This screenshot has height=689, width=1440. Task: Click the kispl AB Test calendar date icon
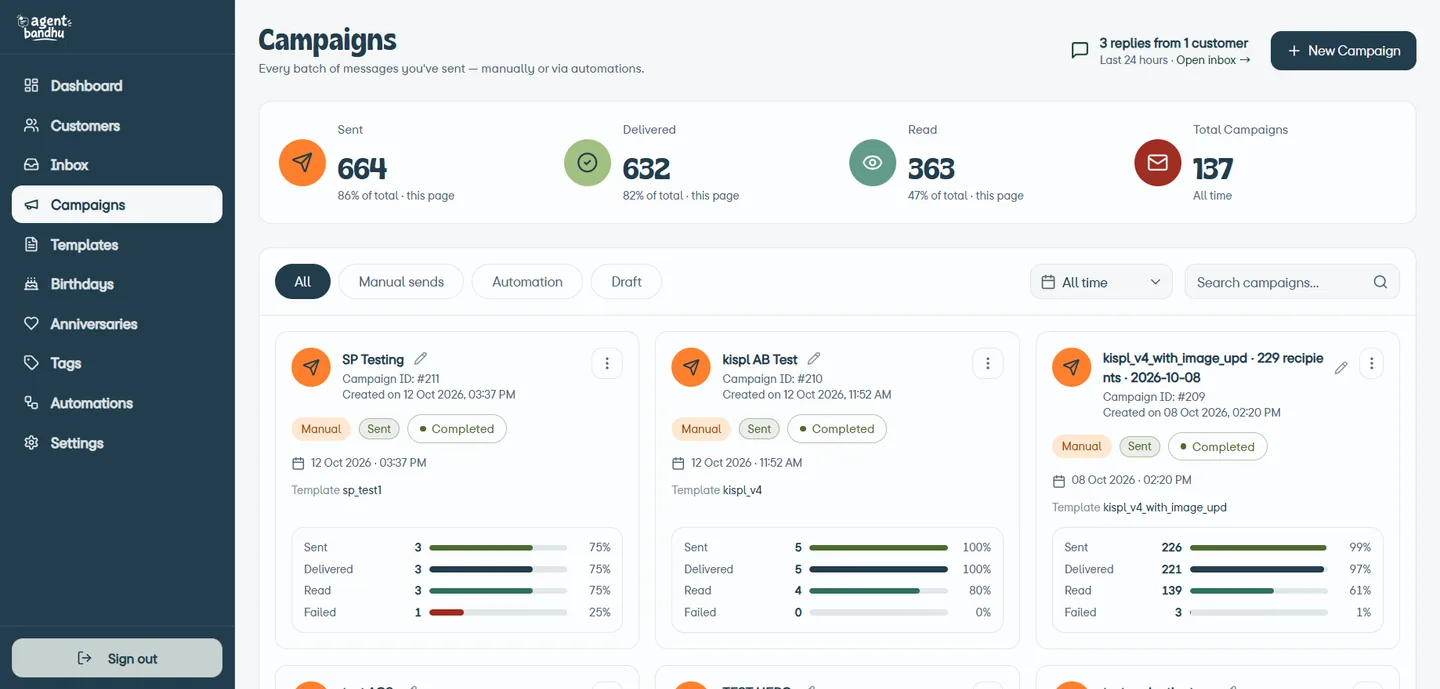coord(678,463)
